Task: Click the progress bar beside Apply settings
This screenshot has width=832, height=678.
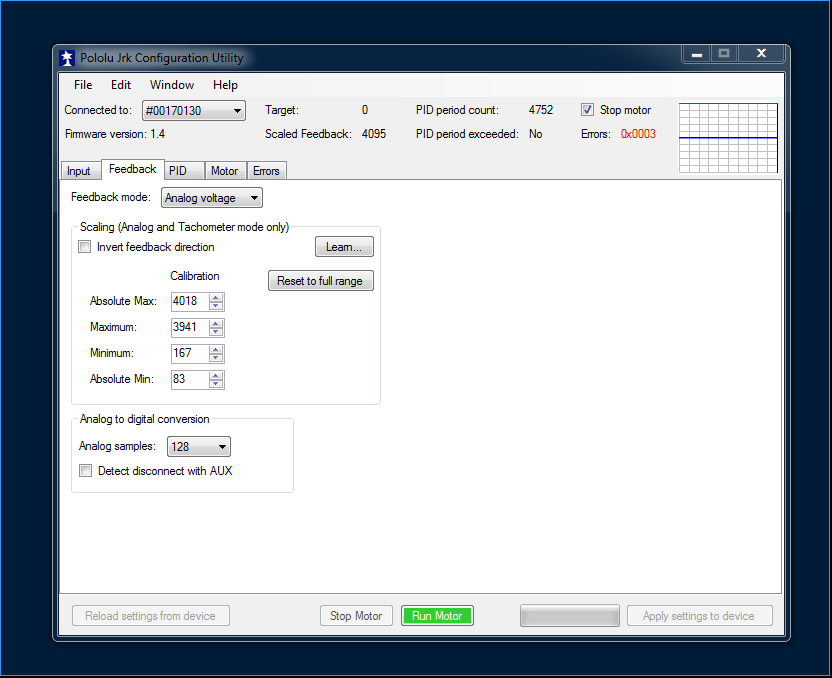Action: click(x=570, y=616)
